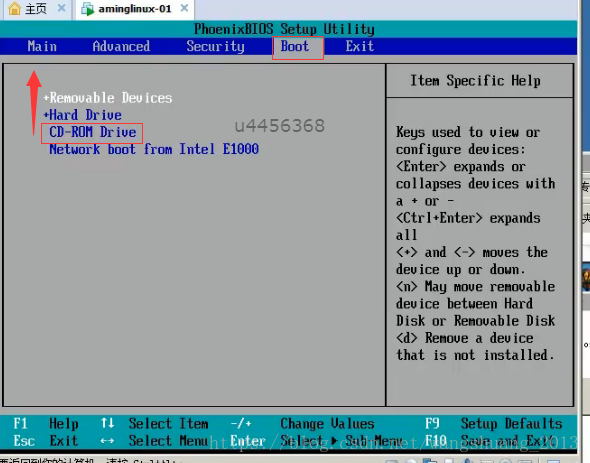Click the home icon on 主页 tab
The image size is (590, 463).
pos(15,8)
